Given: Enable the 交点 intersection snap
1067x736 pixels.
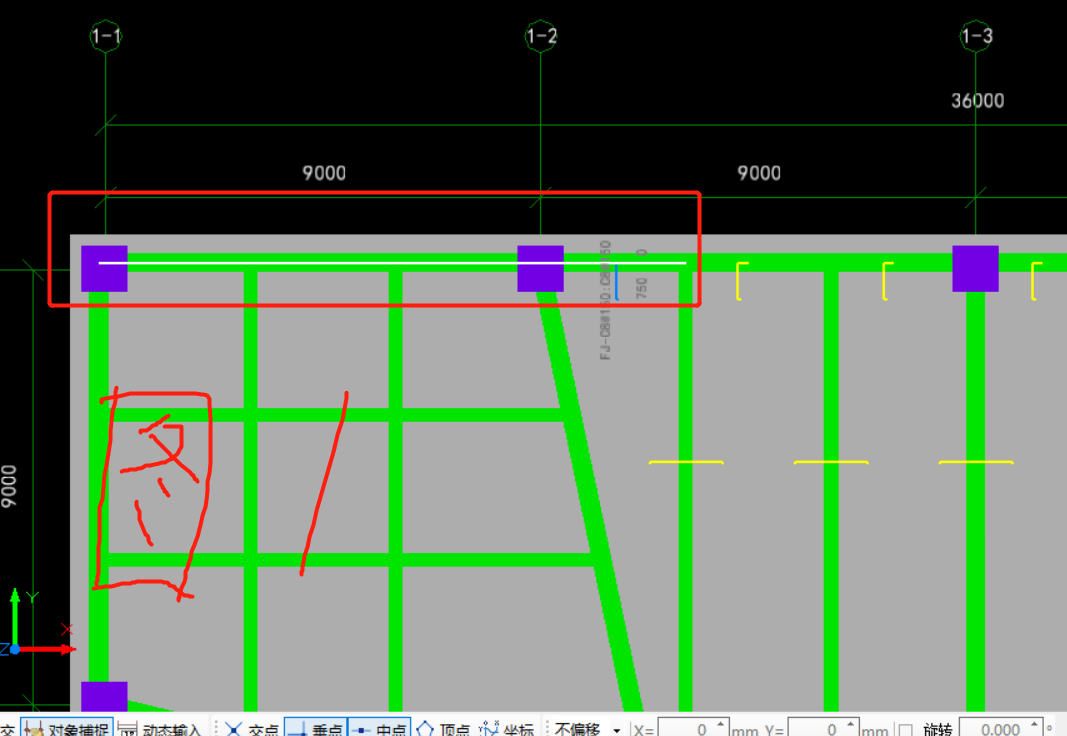Looking at the screenshot, I should (x=251, y=729).
